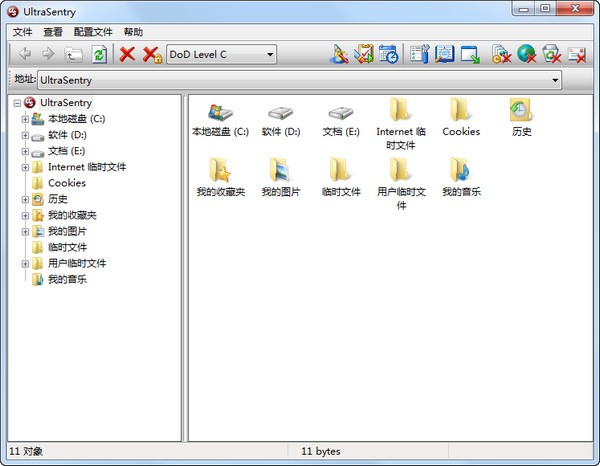Select 临时文件 in the folder tree
Screen dimensions: 600x466
[x=67, y=248]
